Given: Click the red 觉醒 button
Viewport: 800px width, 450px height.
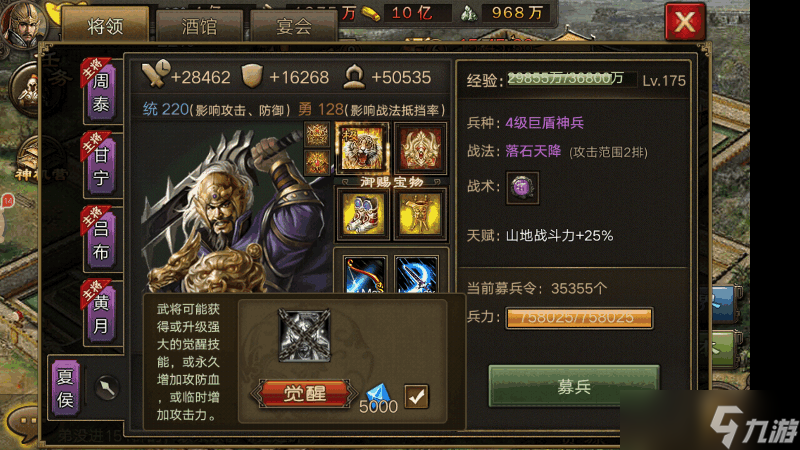Looking at the screenshot, I should point(304,393).
